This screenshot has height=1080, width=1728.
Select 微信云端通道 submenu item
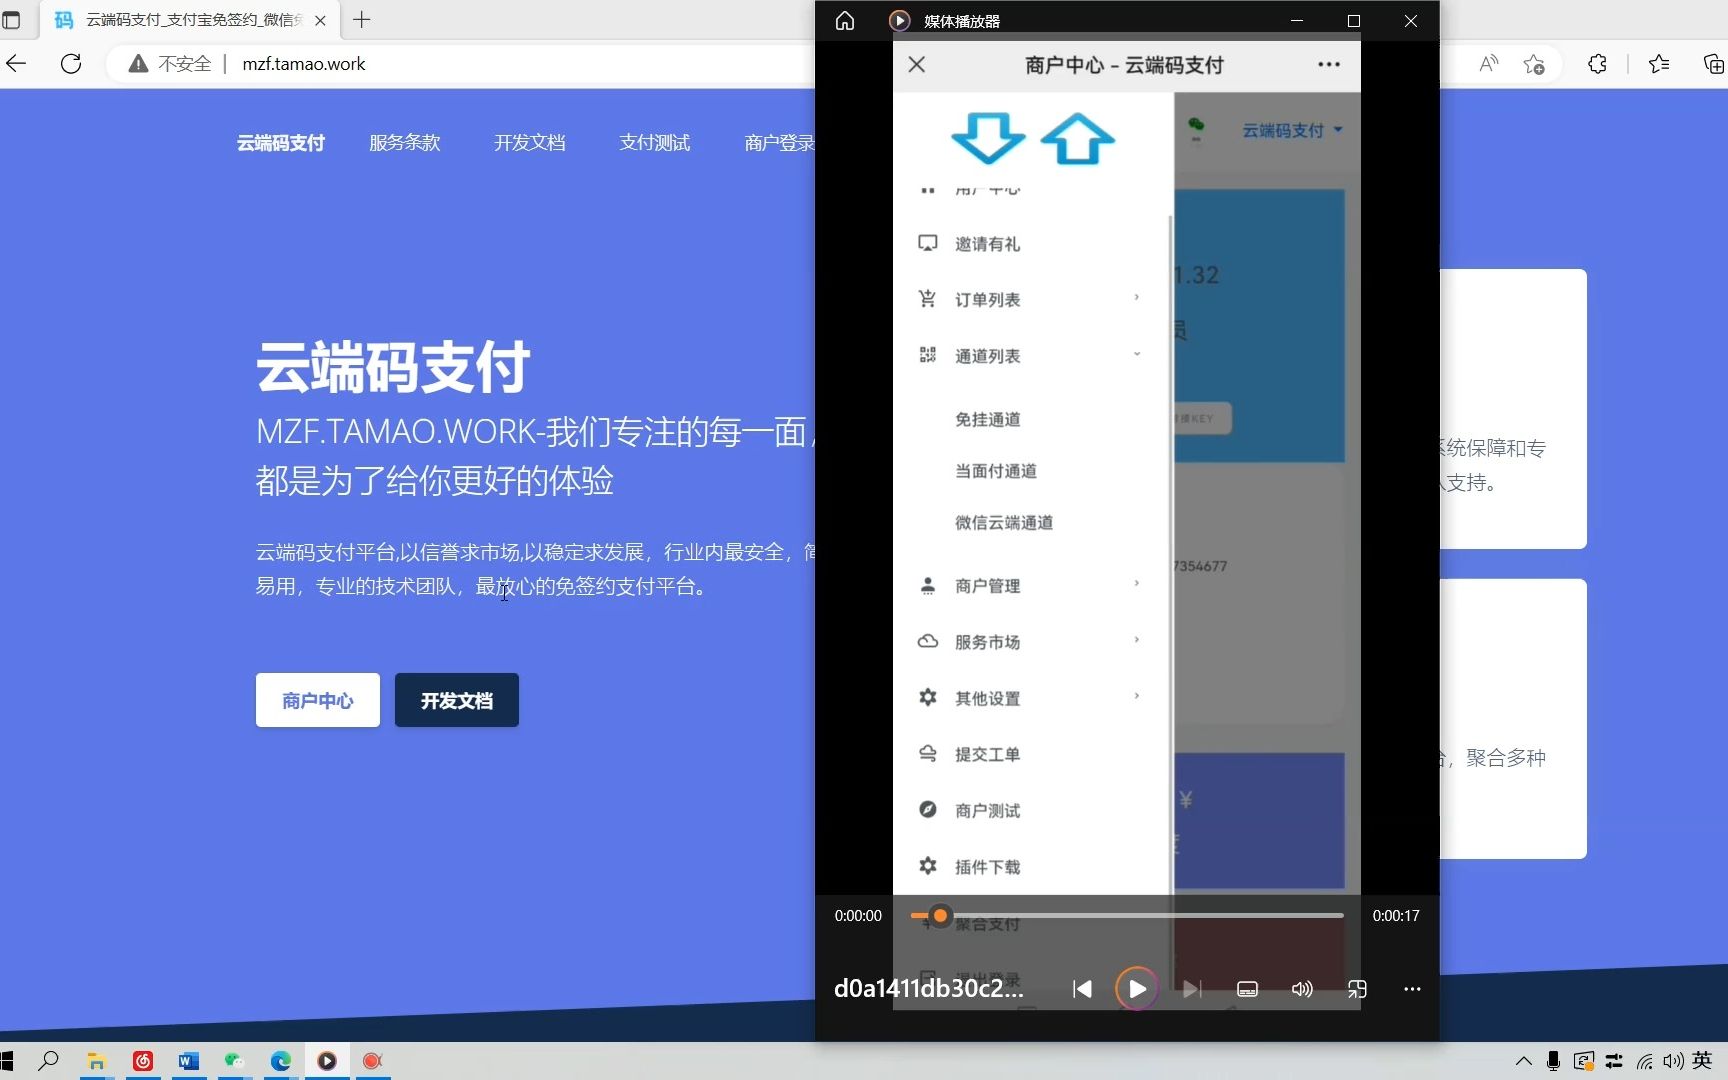tap(1004, 522)
